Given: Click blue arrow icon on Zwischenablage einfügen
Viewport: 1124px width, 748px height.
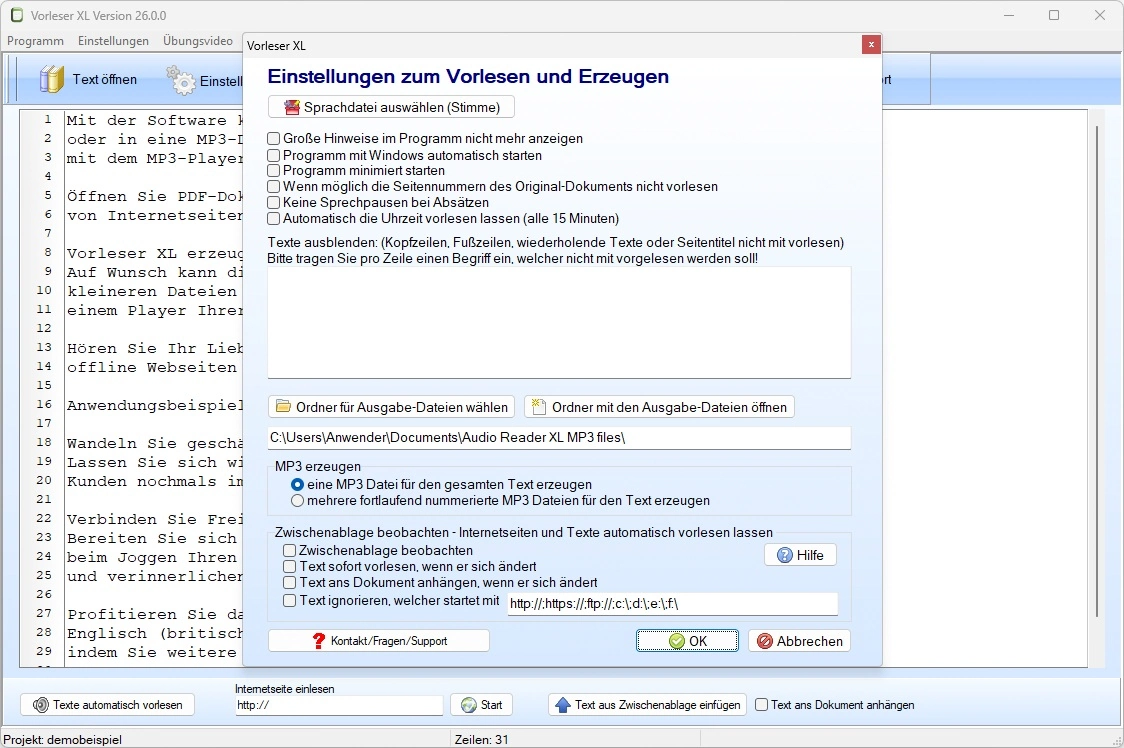Looking at the screenshot, I should 563,705.
